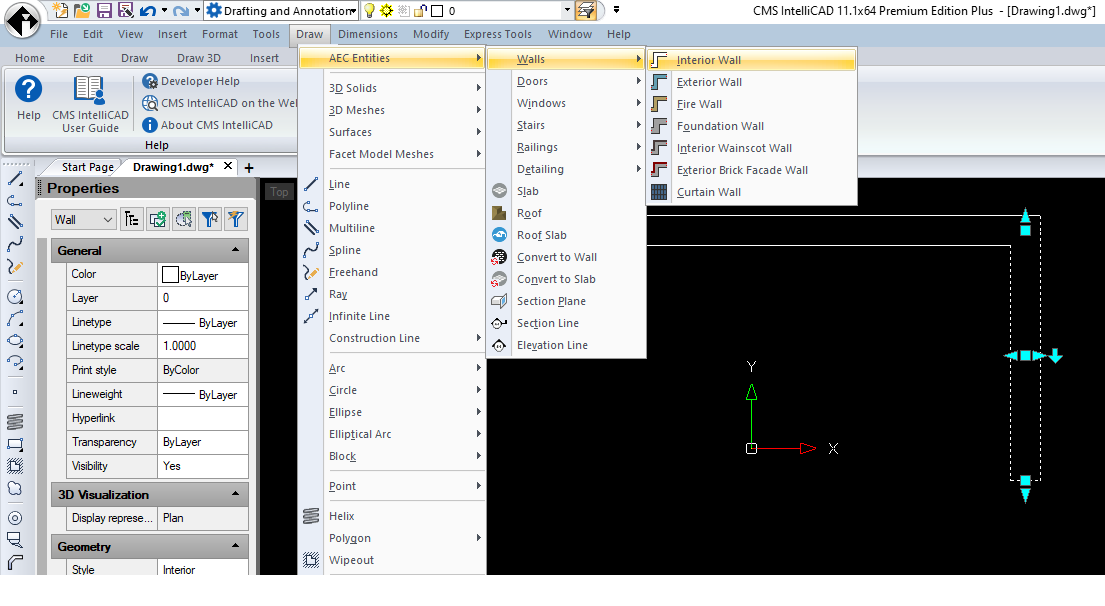Select the Rectangle tool in left toolbar
This screenshot has width=1105, height=606.
15,445
